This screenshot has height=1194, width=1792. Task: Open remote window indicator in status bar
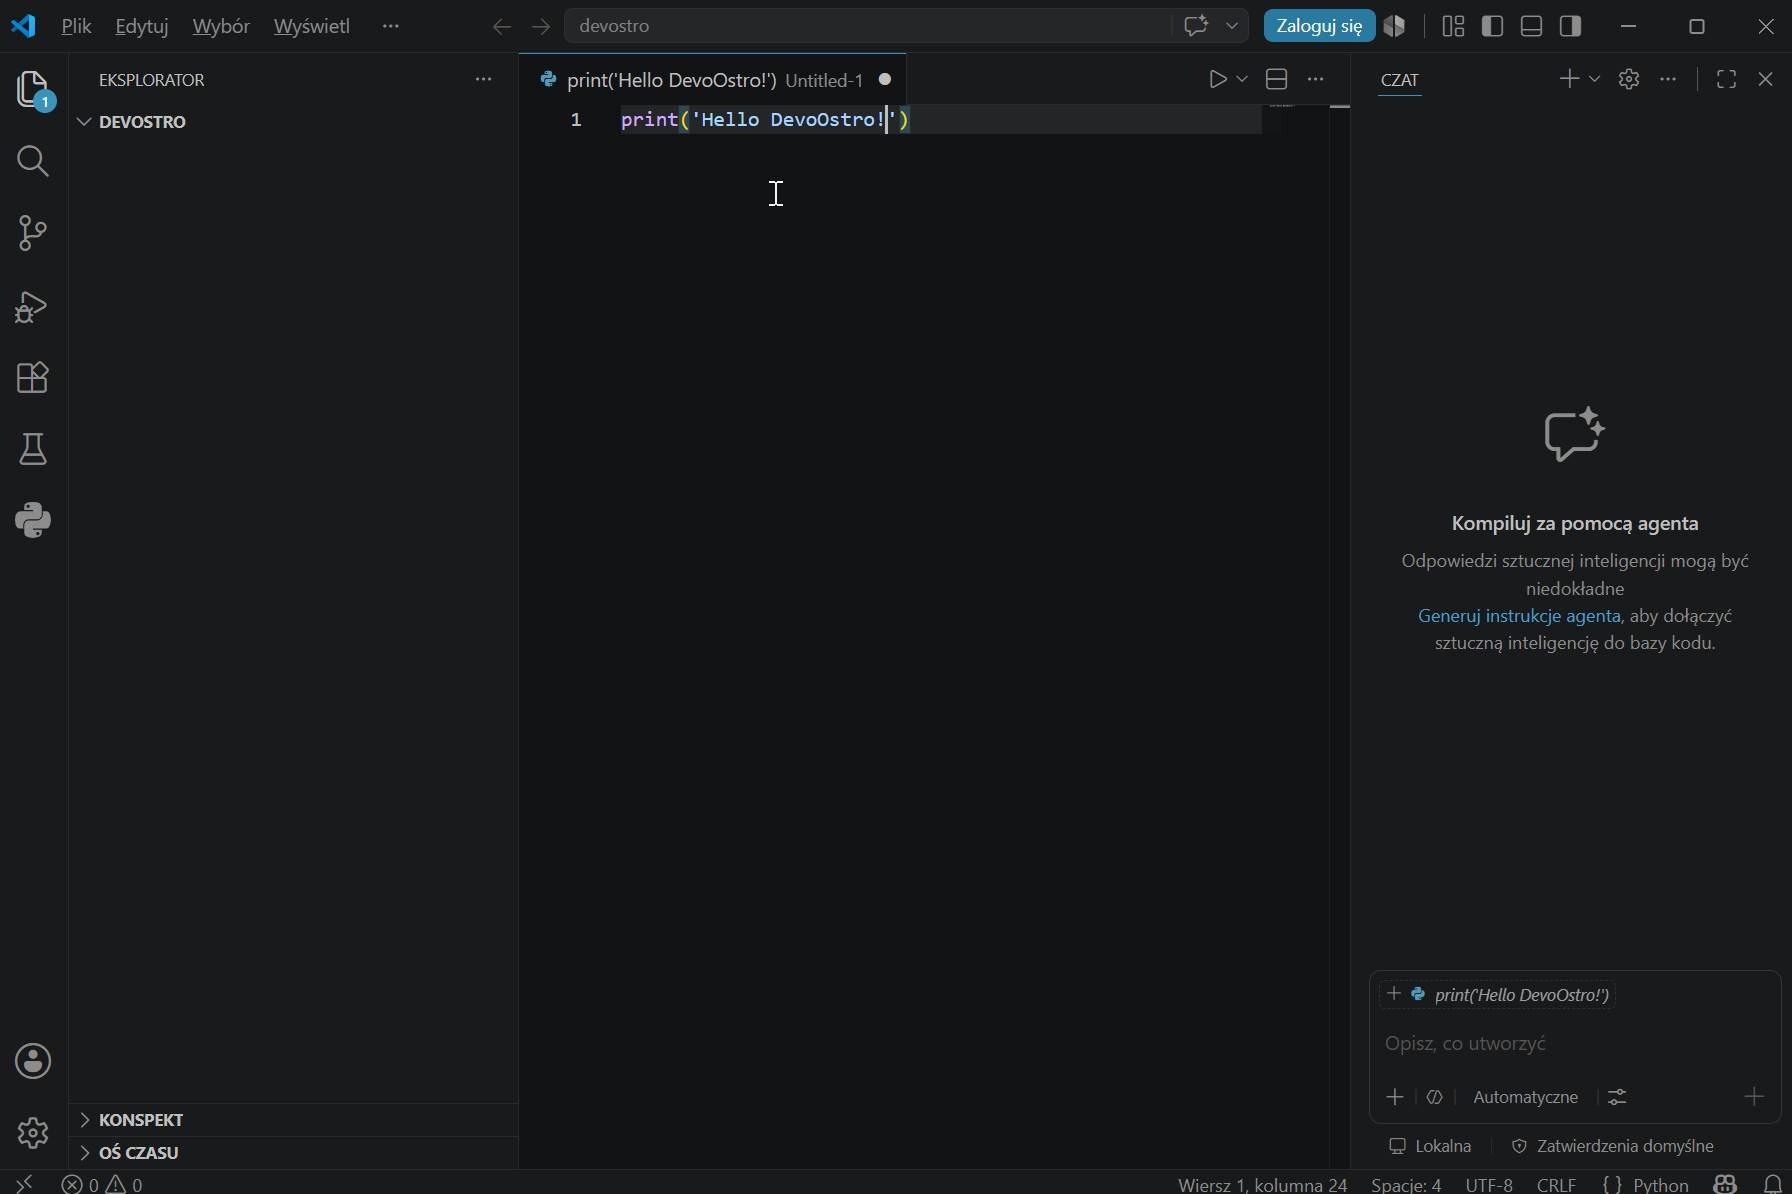coord(25,1184)
